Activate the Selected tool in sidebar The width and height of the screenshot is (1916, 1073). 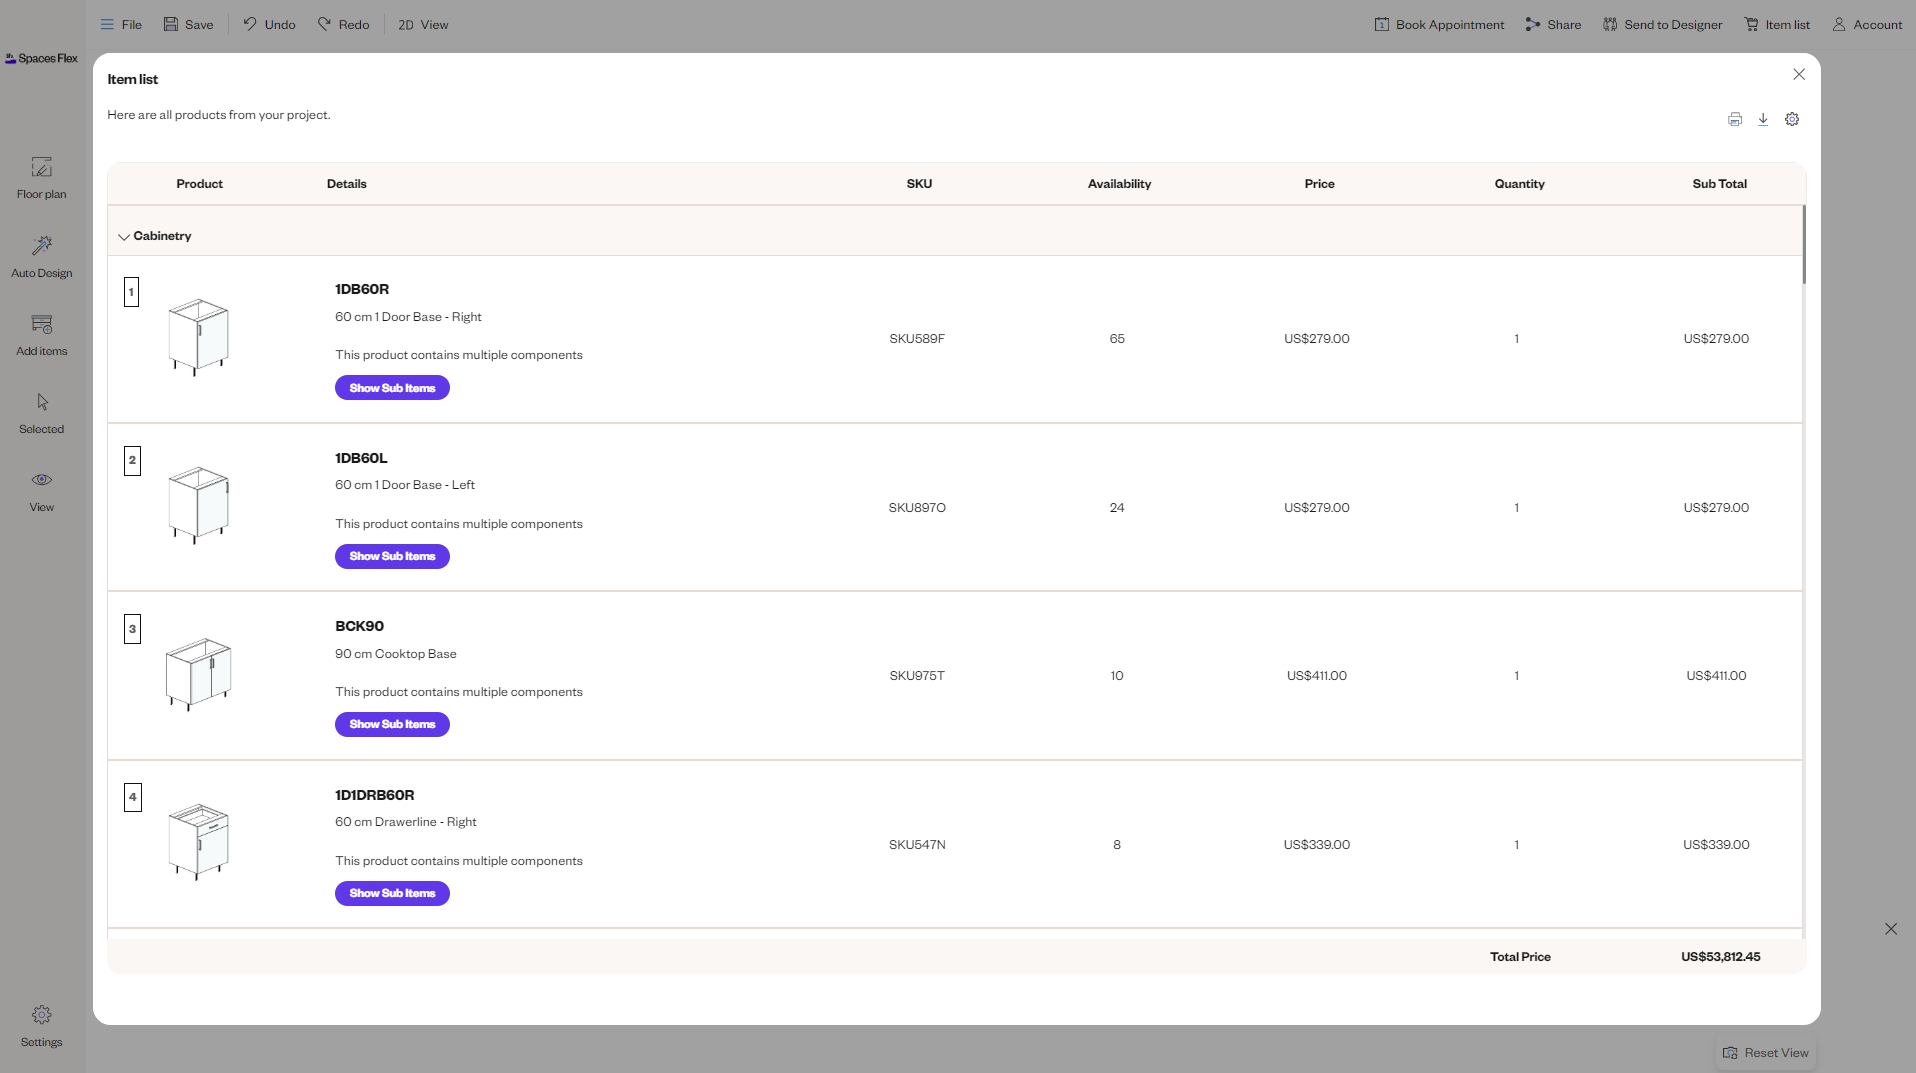(x=41, y=410)
